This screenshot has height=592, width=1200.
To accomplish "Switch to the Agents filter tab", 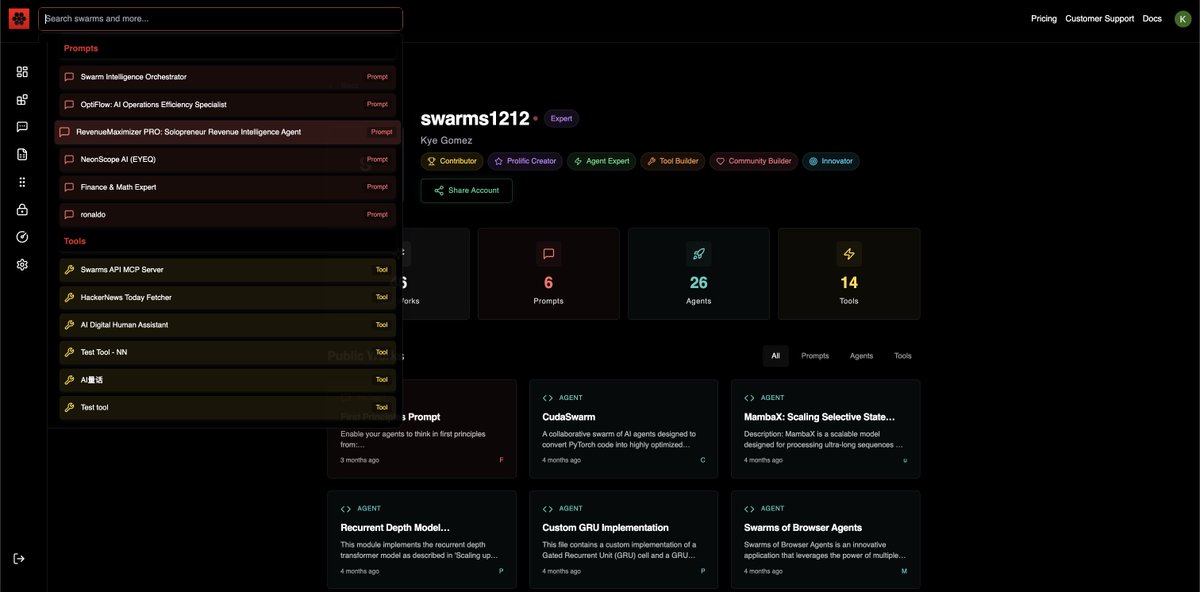I will tap(861, 356).
